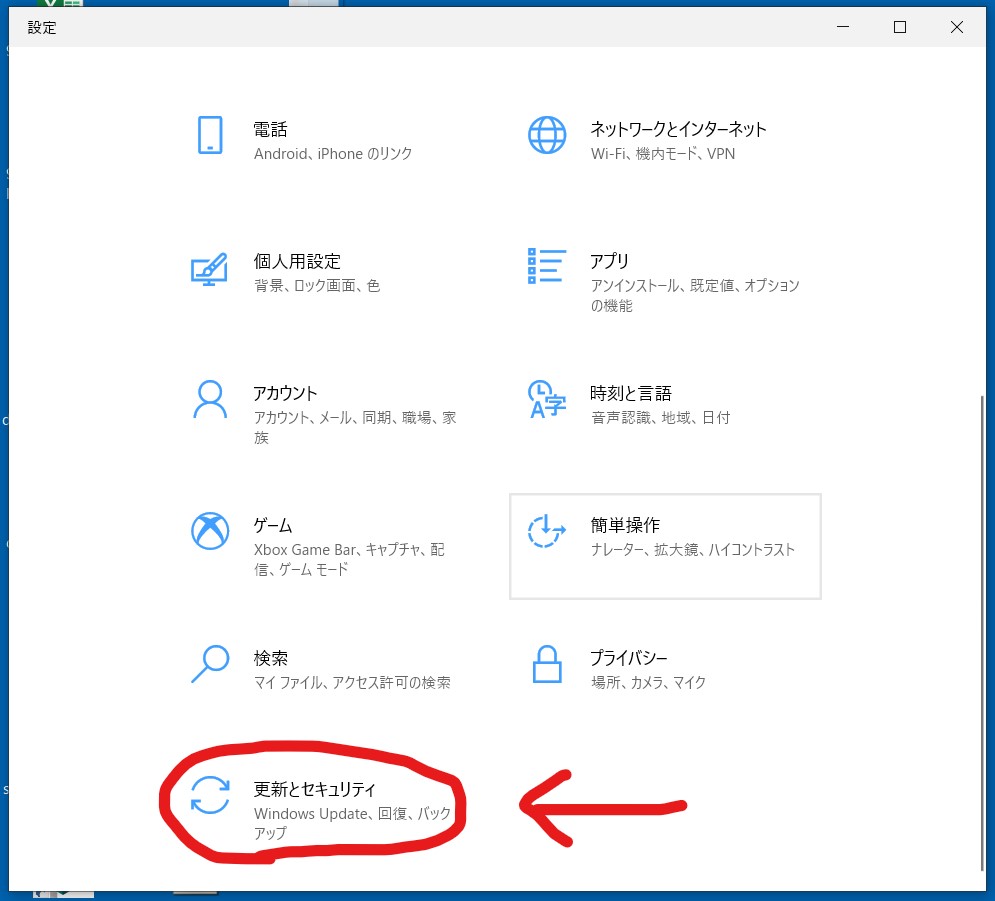Open 更新とセキュリティ title
The height and width of the screenshot is (901, 995).
point(315,789)
